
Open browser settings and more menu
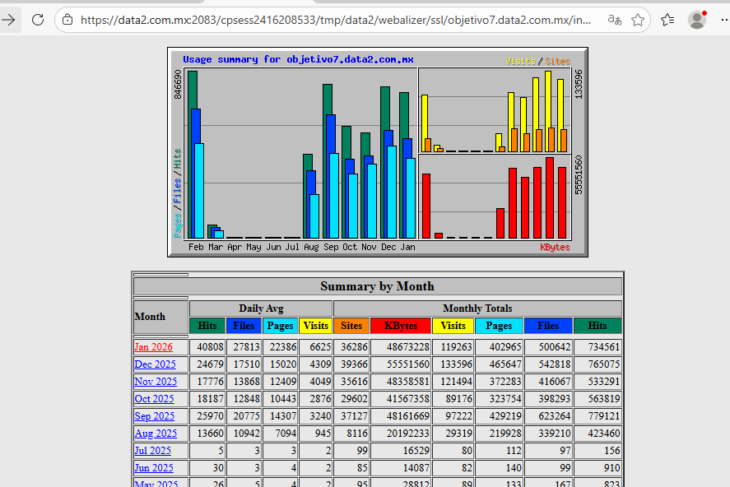723,19
